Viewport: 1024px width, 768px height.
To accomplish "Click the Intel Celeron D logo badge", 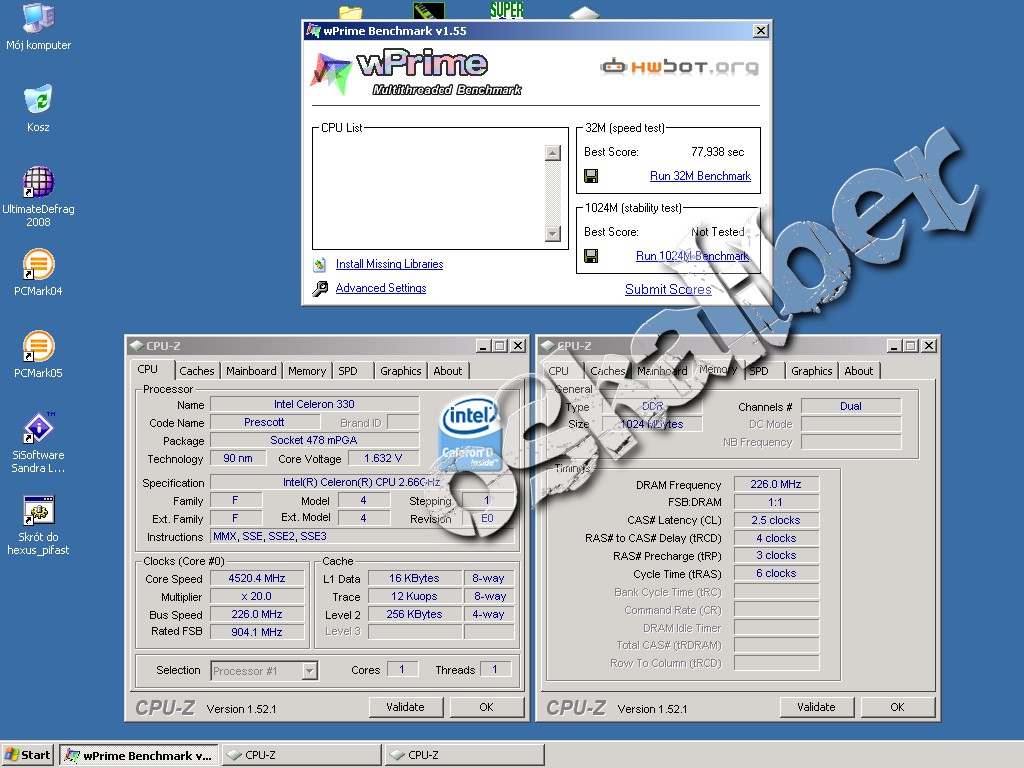I will click(471, 434).
